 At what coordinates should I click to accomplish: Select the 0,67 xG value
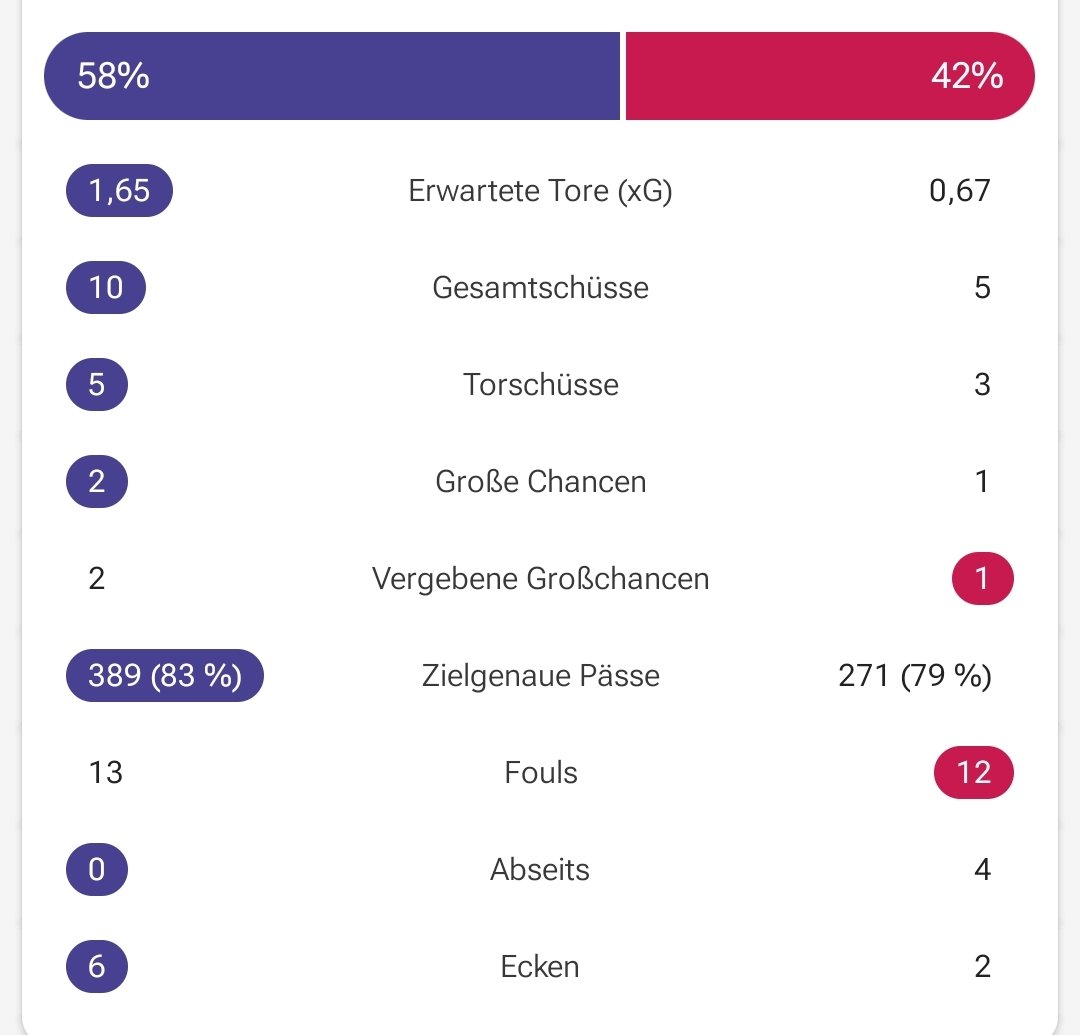click(x=959, y=191)
